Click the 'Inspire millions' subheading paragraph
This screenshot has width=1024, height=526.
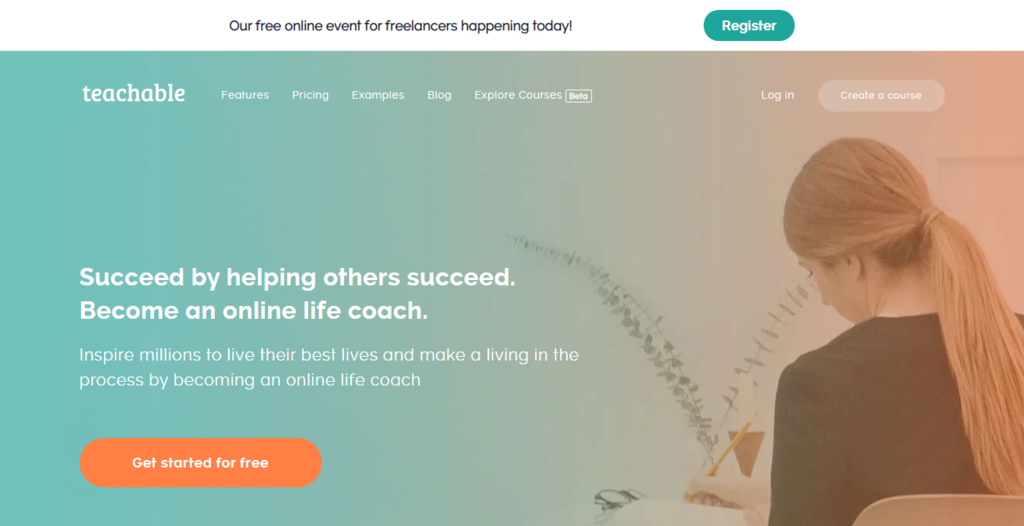pos(329,367)
